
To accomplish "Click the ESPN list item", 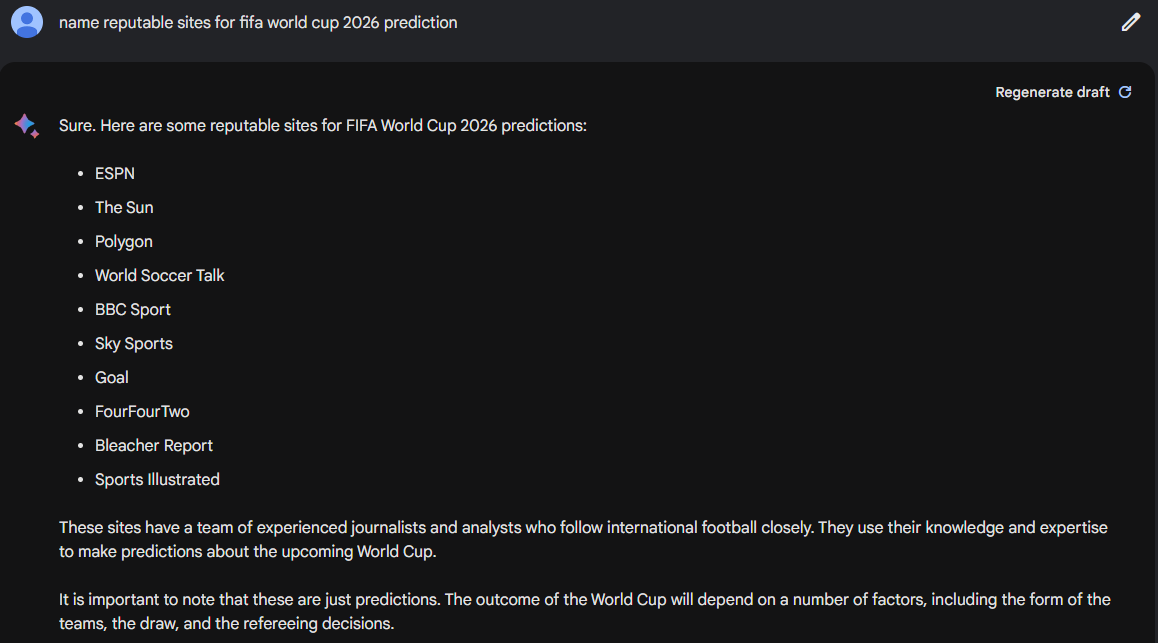I will point(115,174).
